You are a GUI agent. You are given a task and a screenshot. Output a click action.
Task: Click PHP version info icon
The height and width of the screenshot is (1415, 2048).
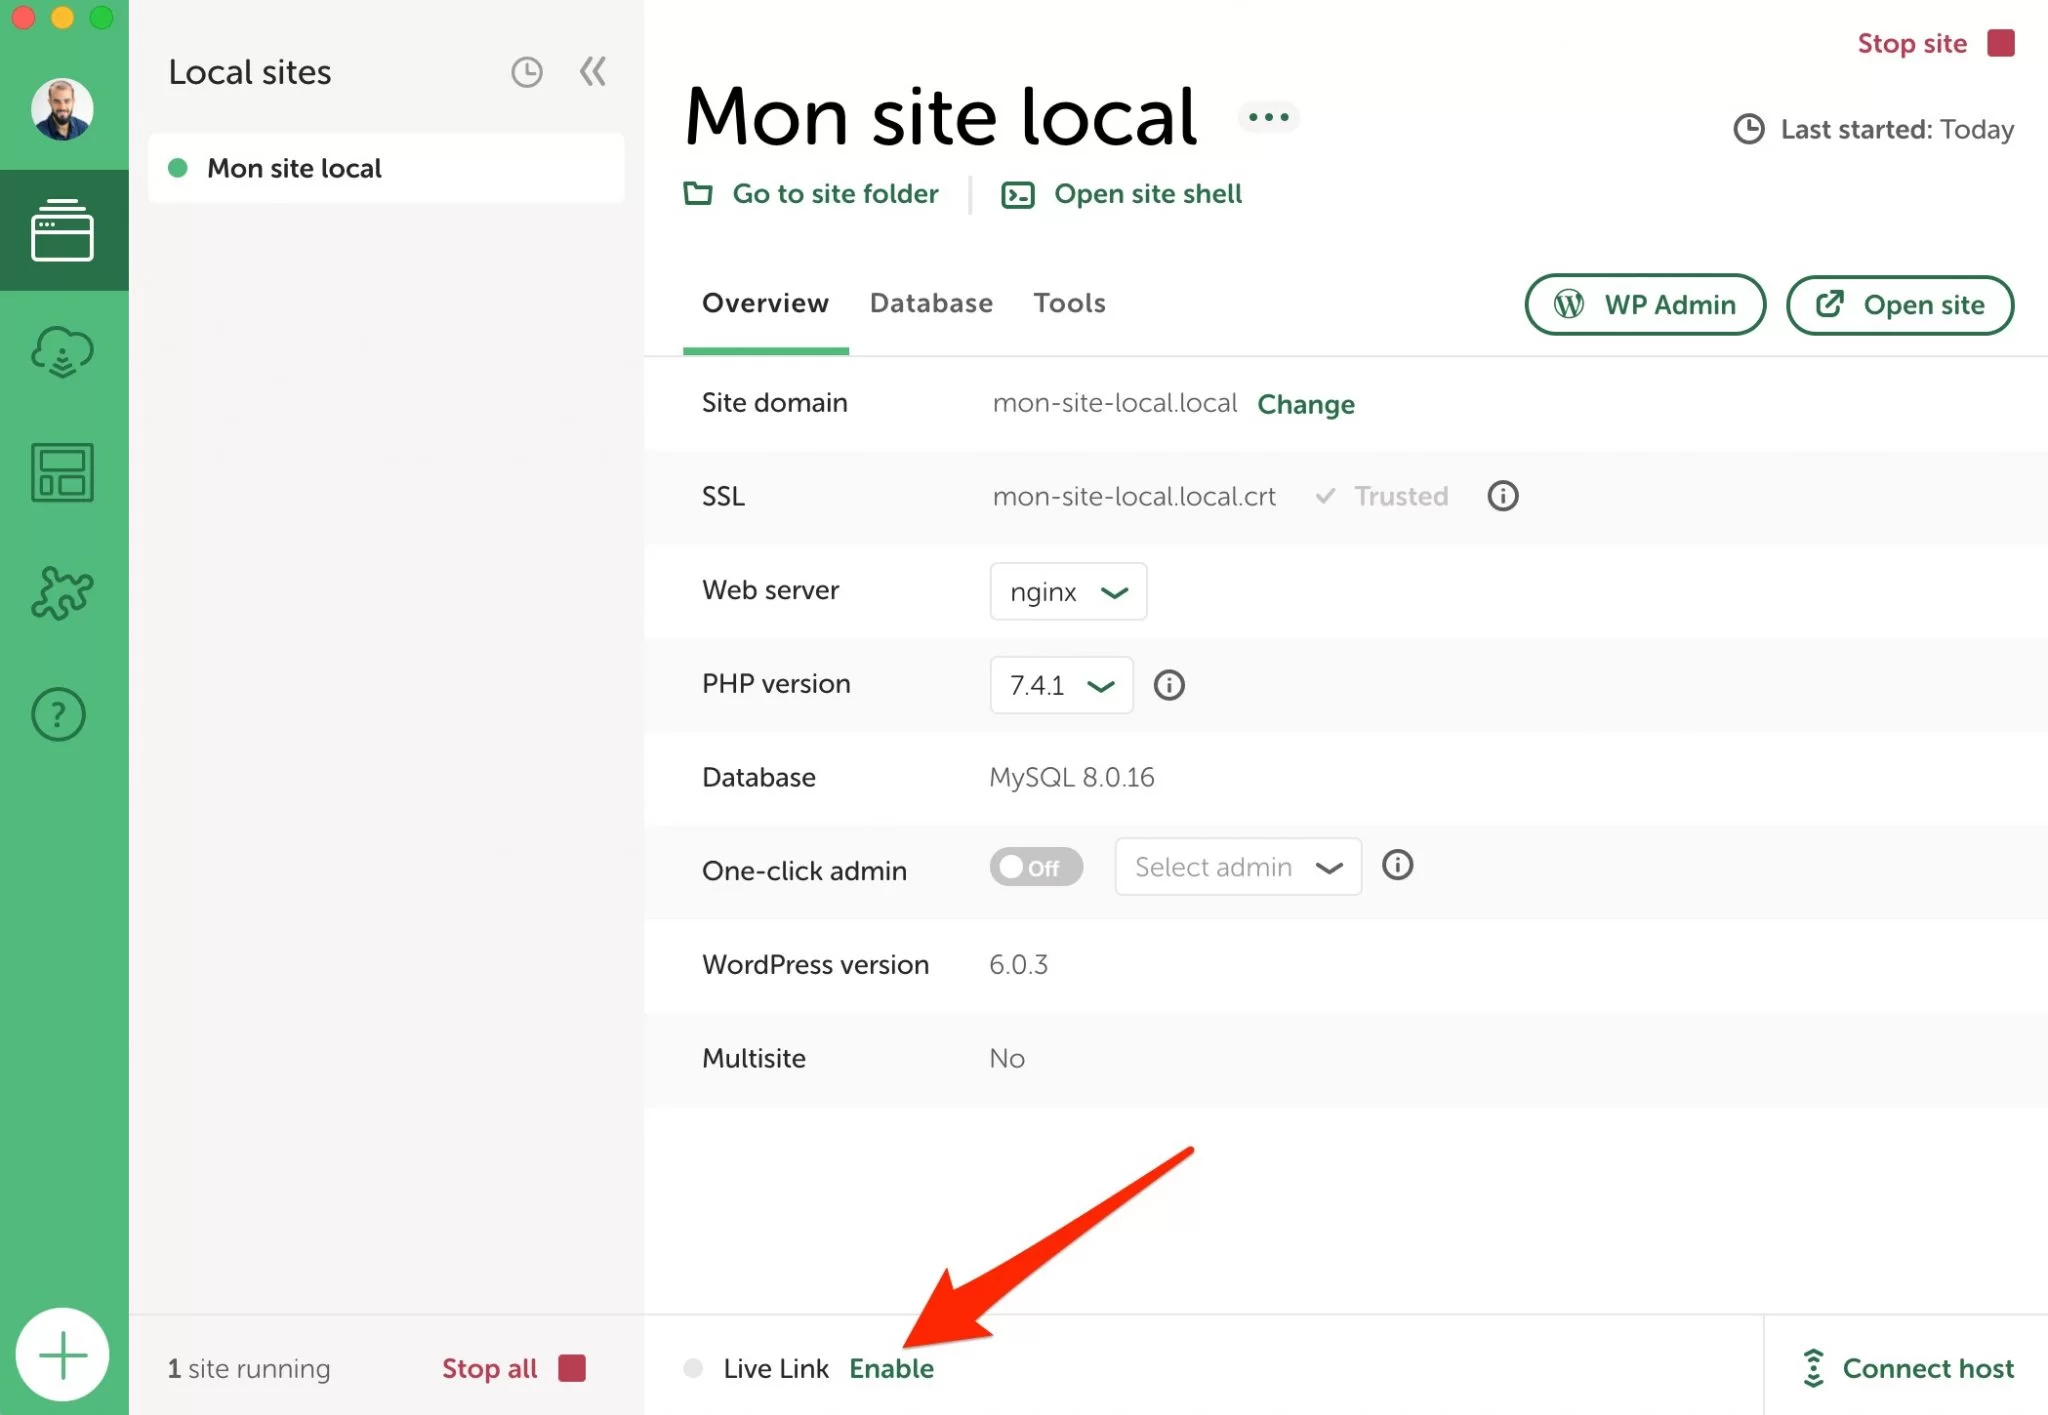(1169, 685)
